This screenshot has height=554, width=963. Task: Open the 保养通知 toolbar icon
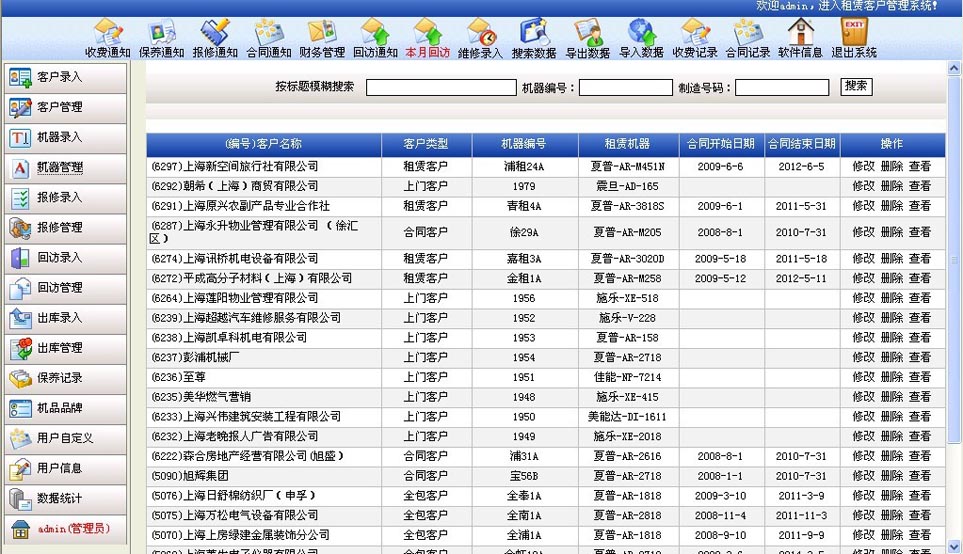[x=162, y=38]
